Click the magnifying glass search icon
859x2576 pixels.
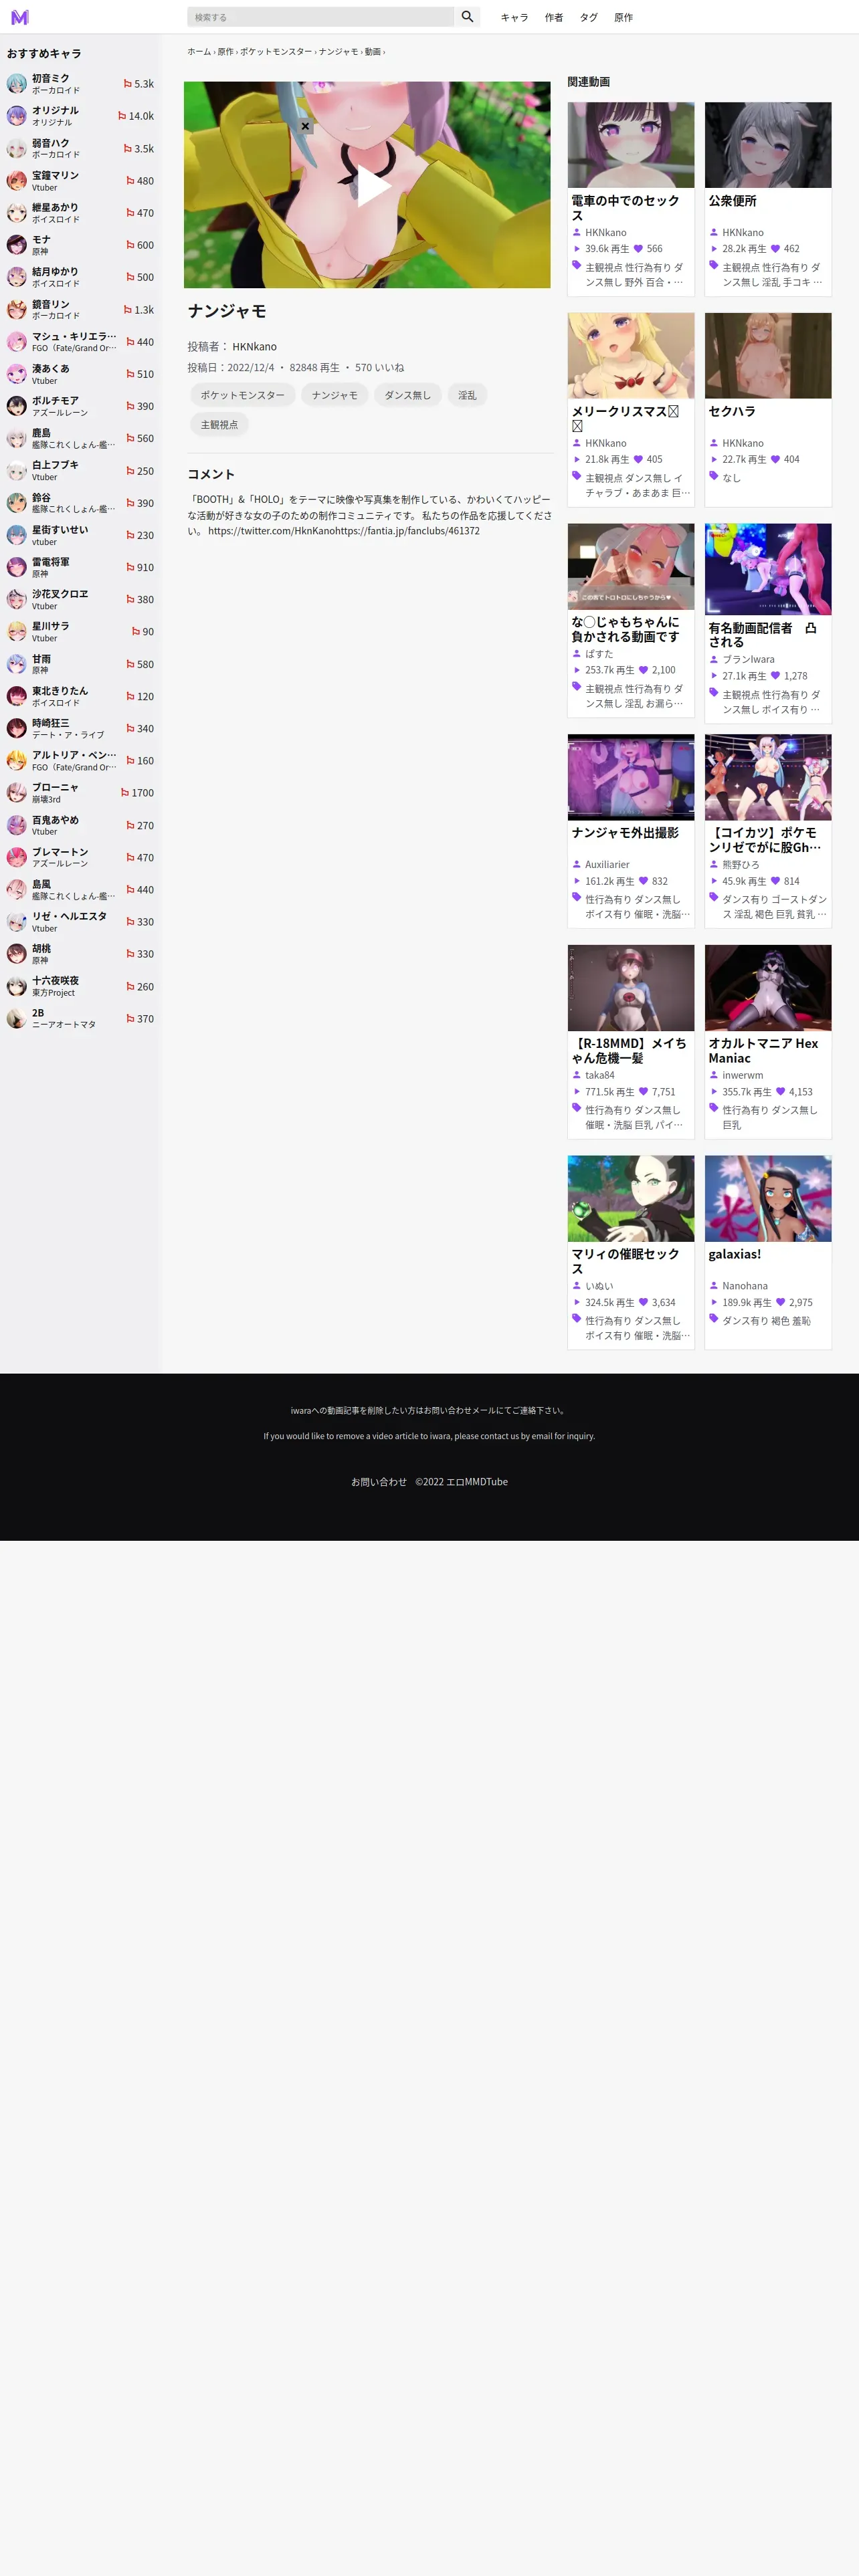tap(467, 17)
